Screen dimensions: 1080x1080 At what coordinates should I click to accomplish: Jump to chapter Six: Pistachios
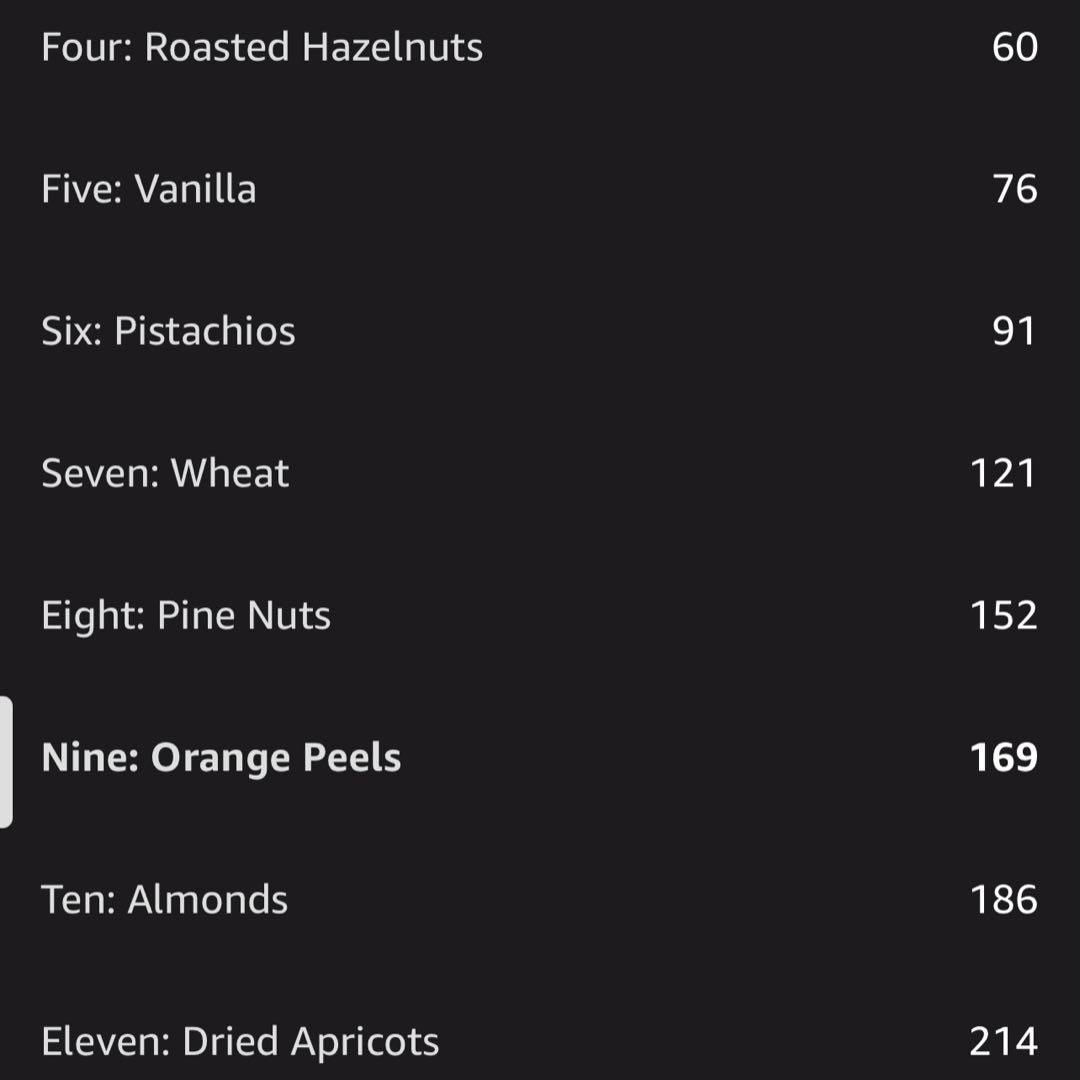168,331
